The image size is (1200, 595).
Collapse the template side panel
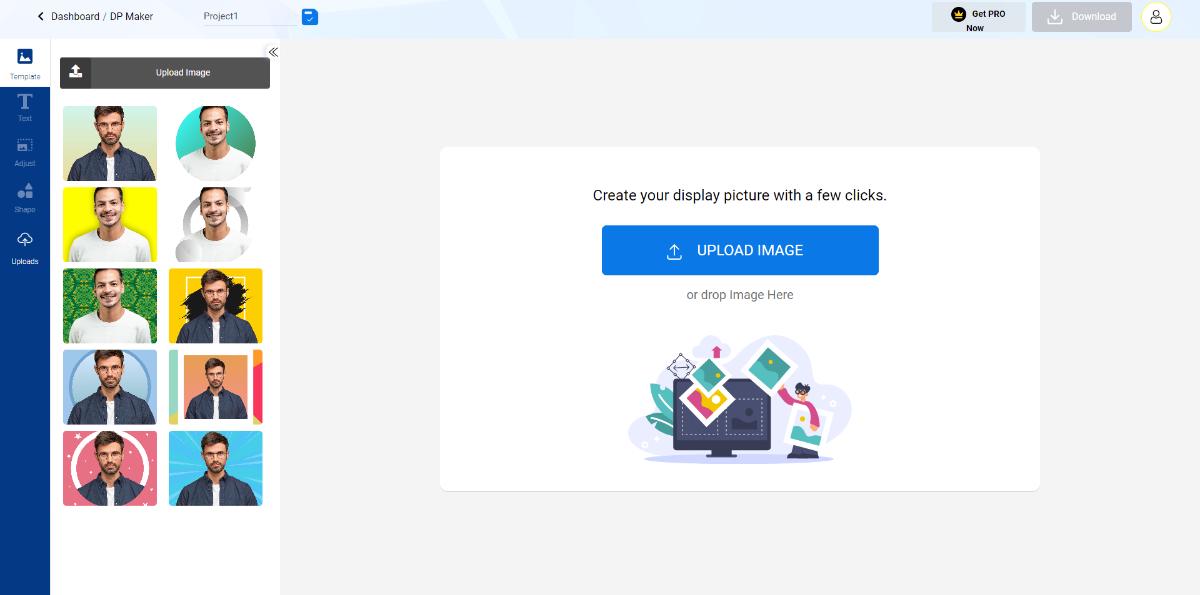coord(273,52)
